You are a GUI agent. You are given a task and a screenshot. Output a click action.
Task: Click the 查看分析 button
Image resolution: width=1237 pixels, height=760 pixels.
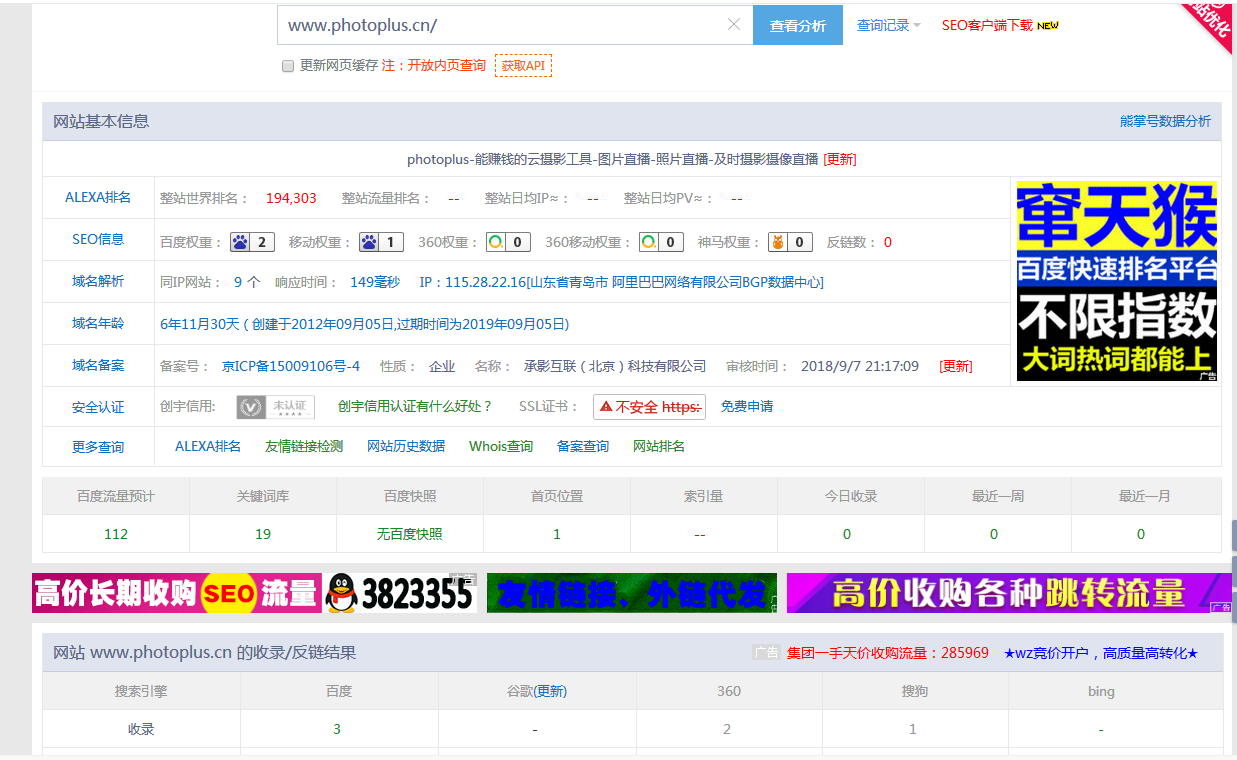pyautogui.click(x=797, y=26)
